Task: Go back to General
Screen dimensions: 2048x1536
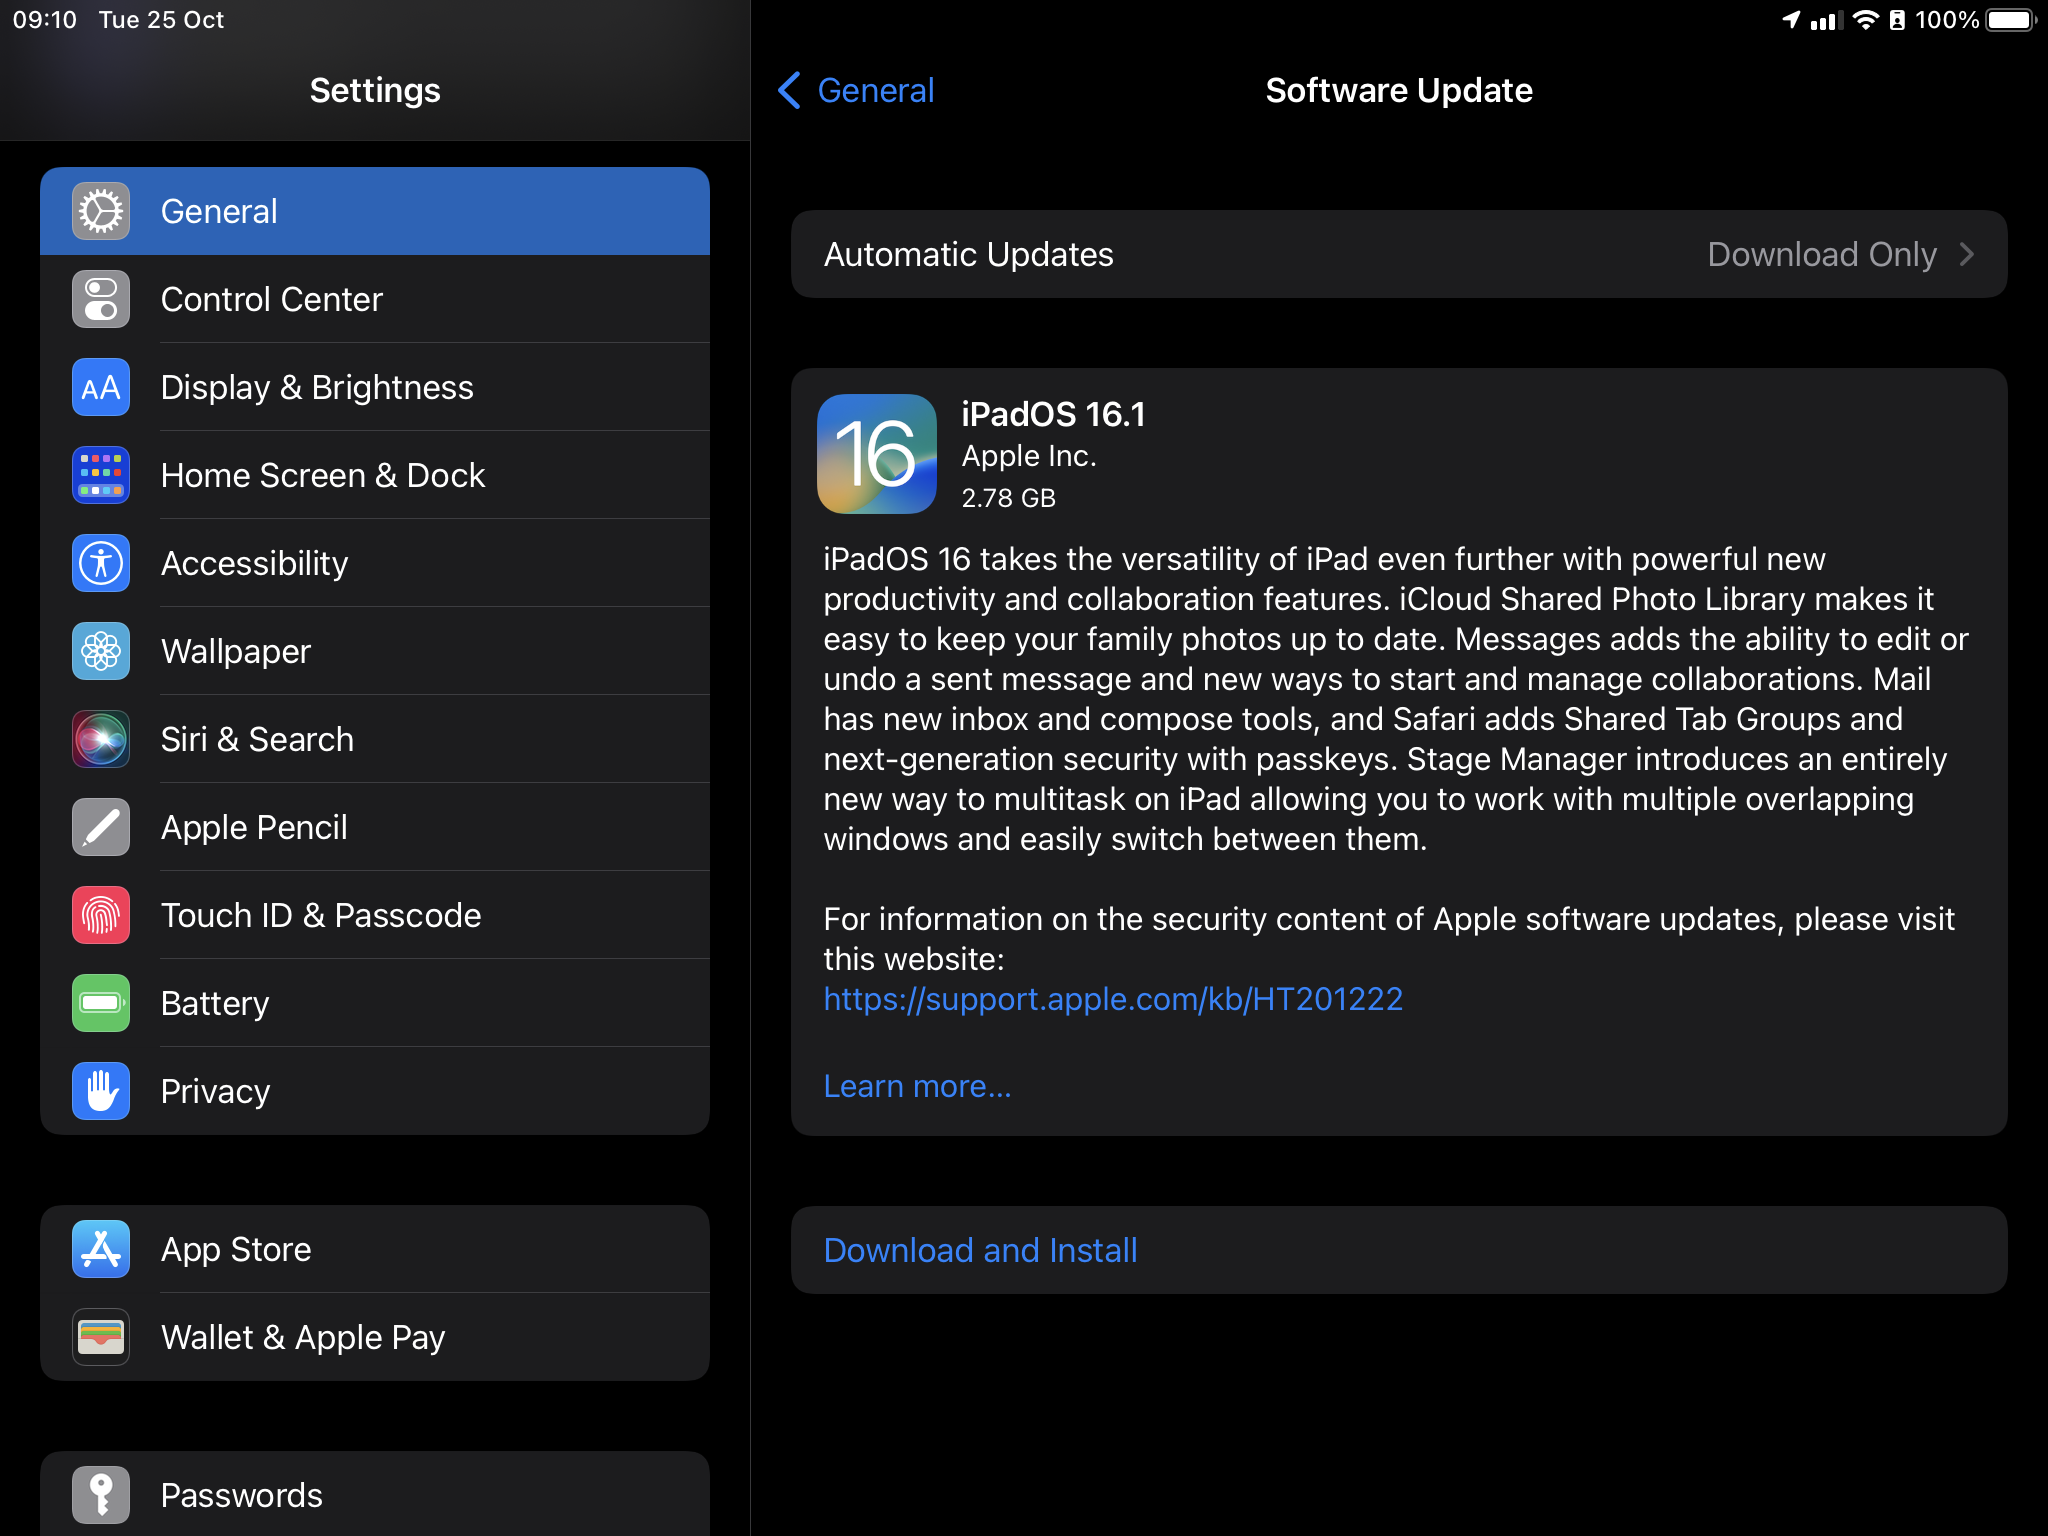Action: point(856,90)
